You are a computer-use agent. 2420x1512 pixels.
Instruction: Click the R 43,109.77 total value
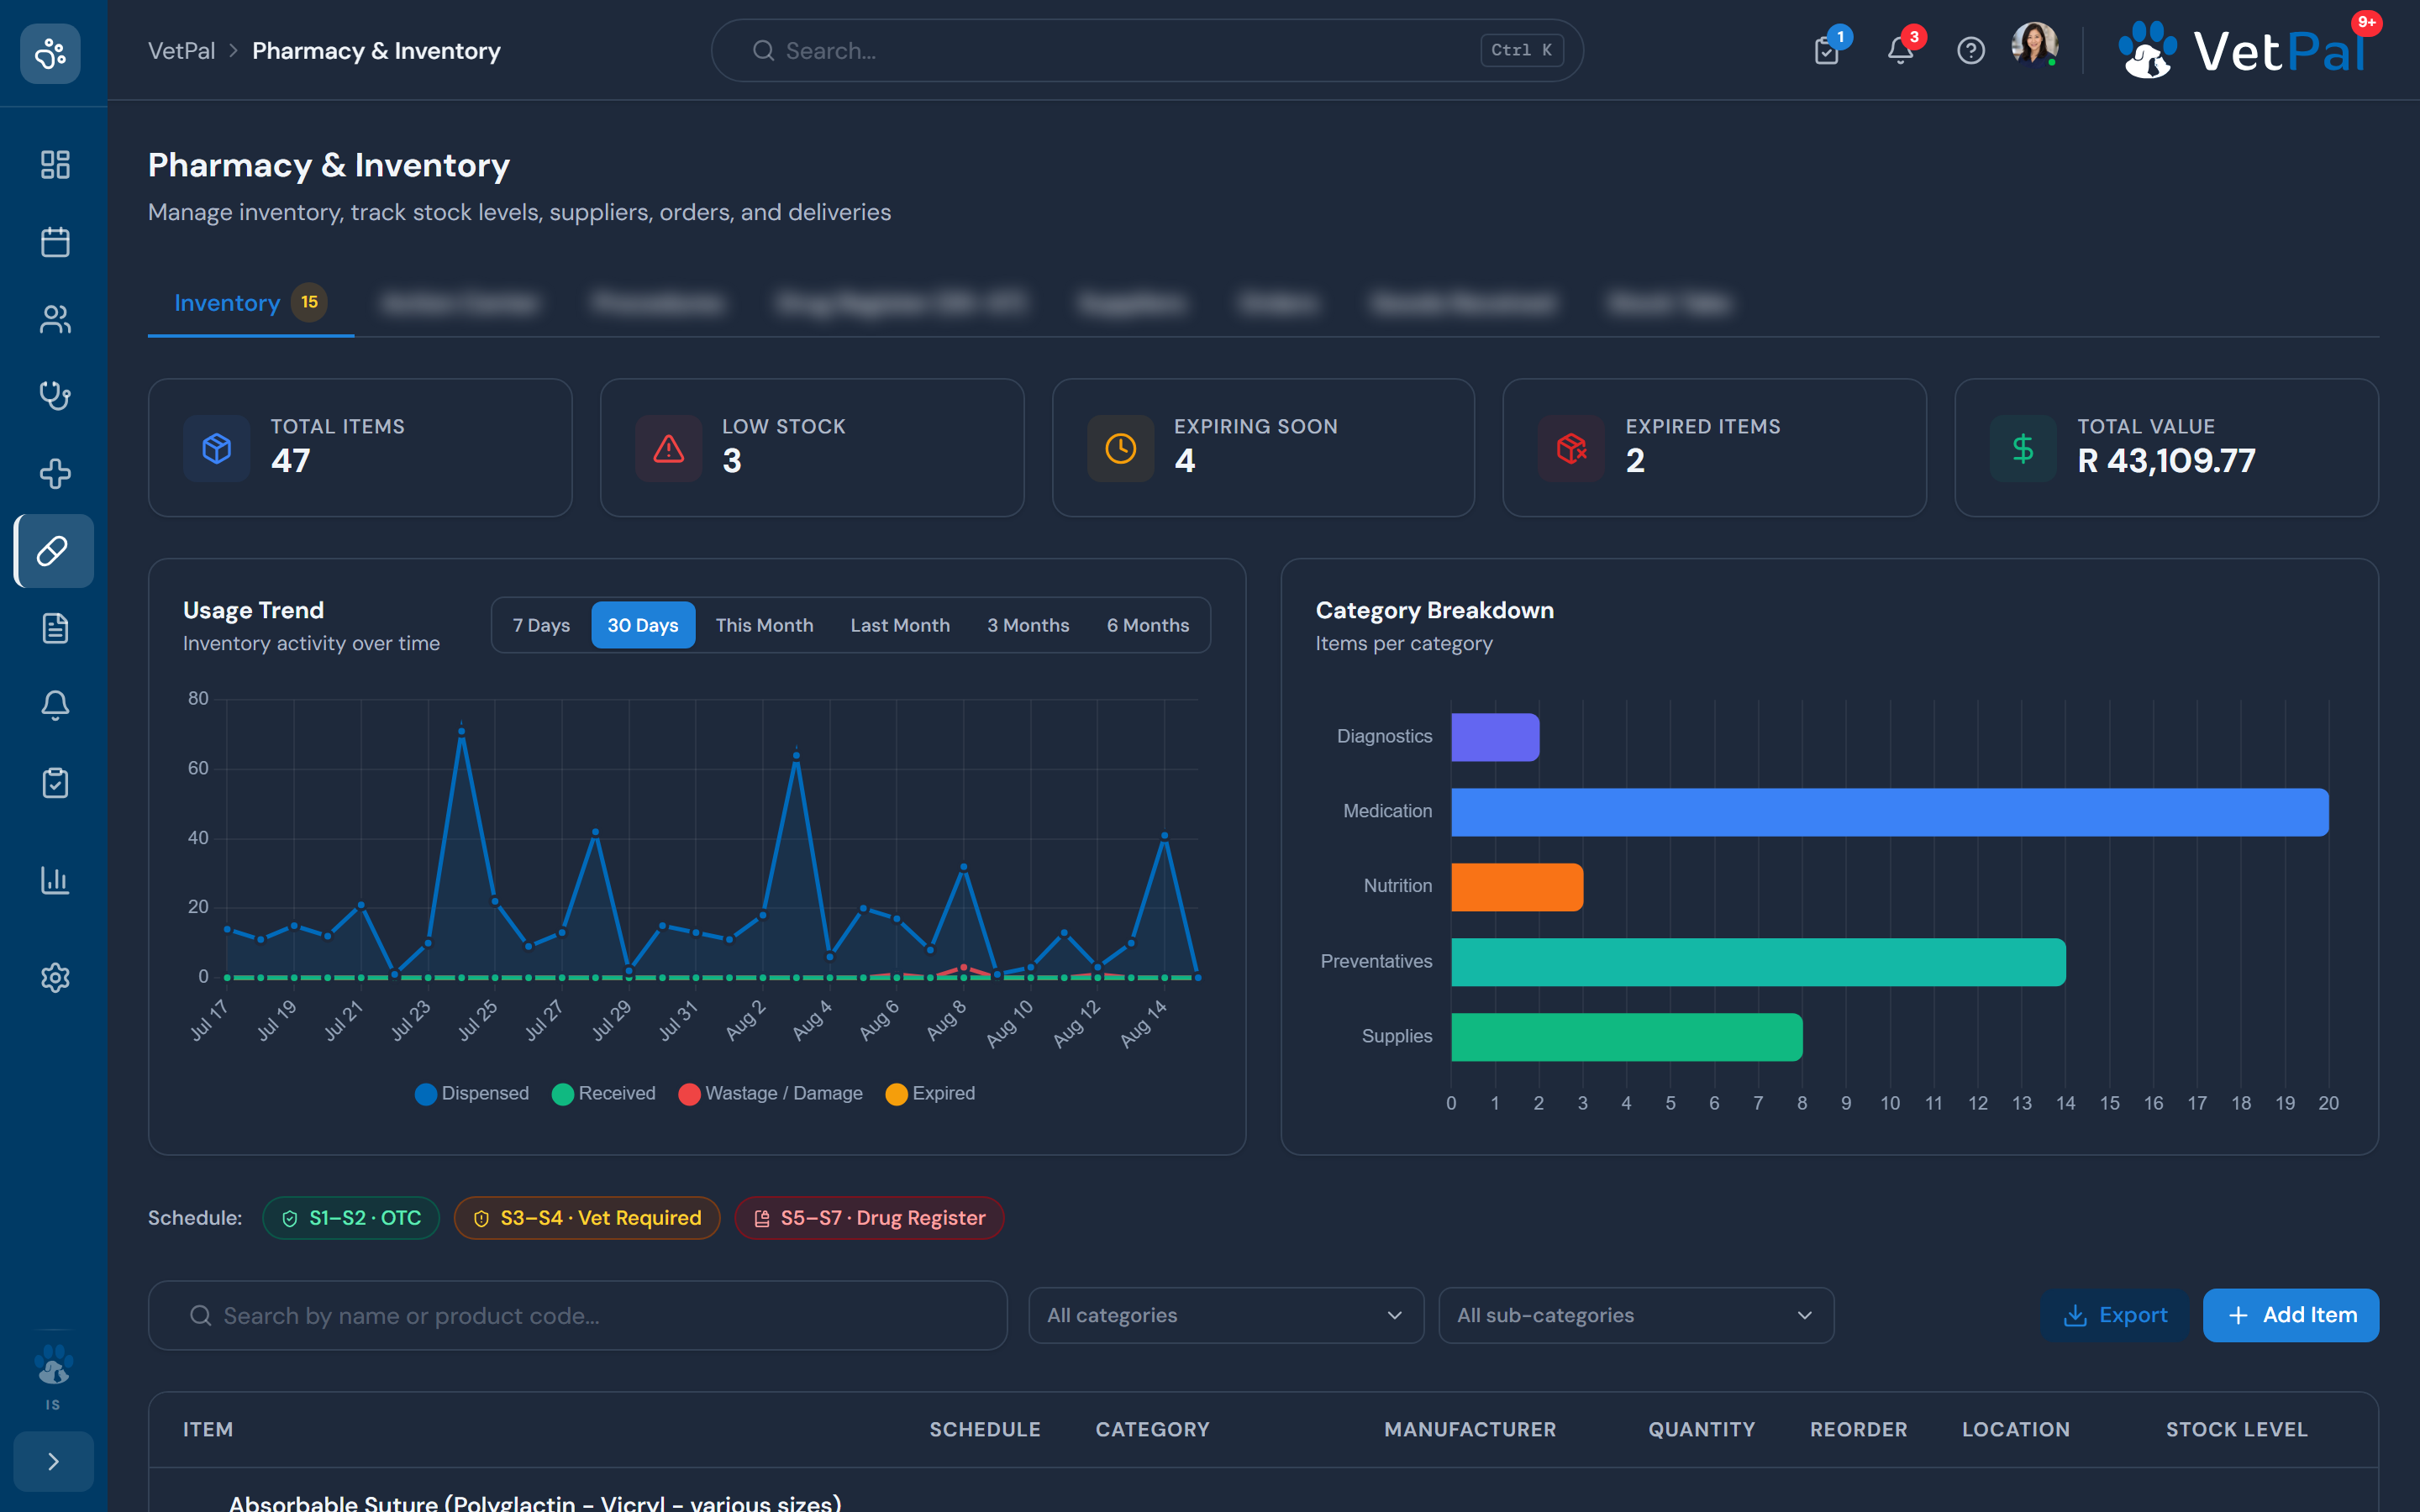point(2166,461)
